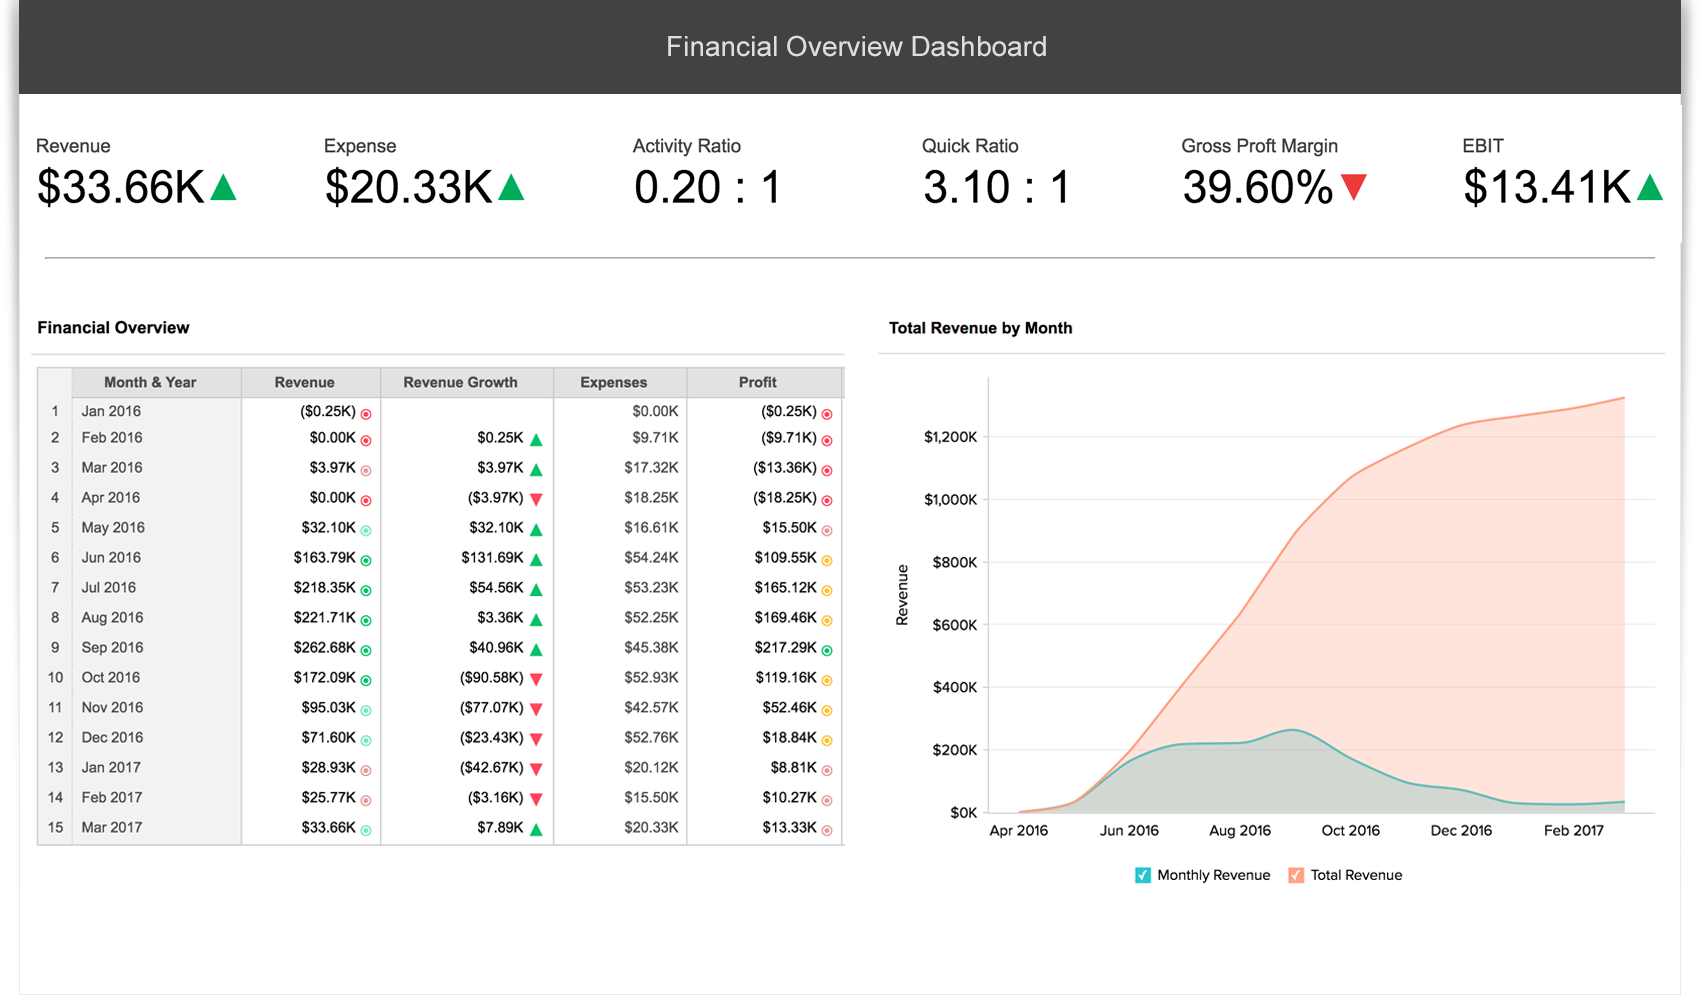Click the green status dot beside Jun 2016 Revenue
1700x995 pixels.
(366, 558)
